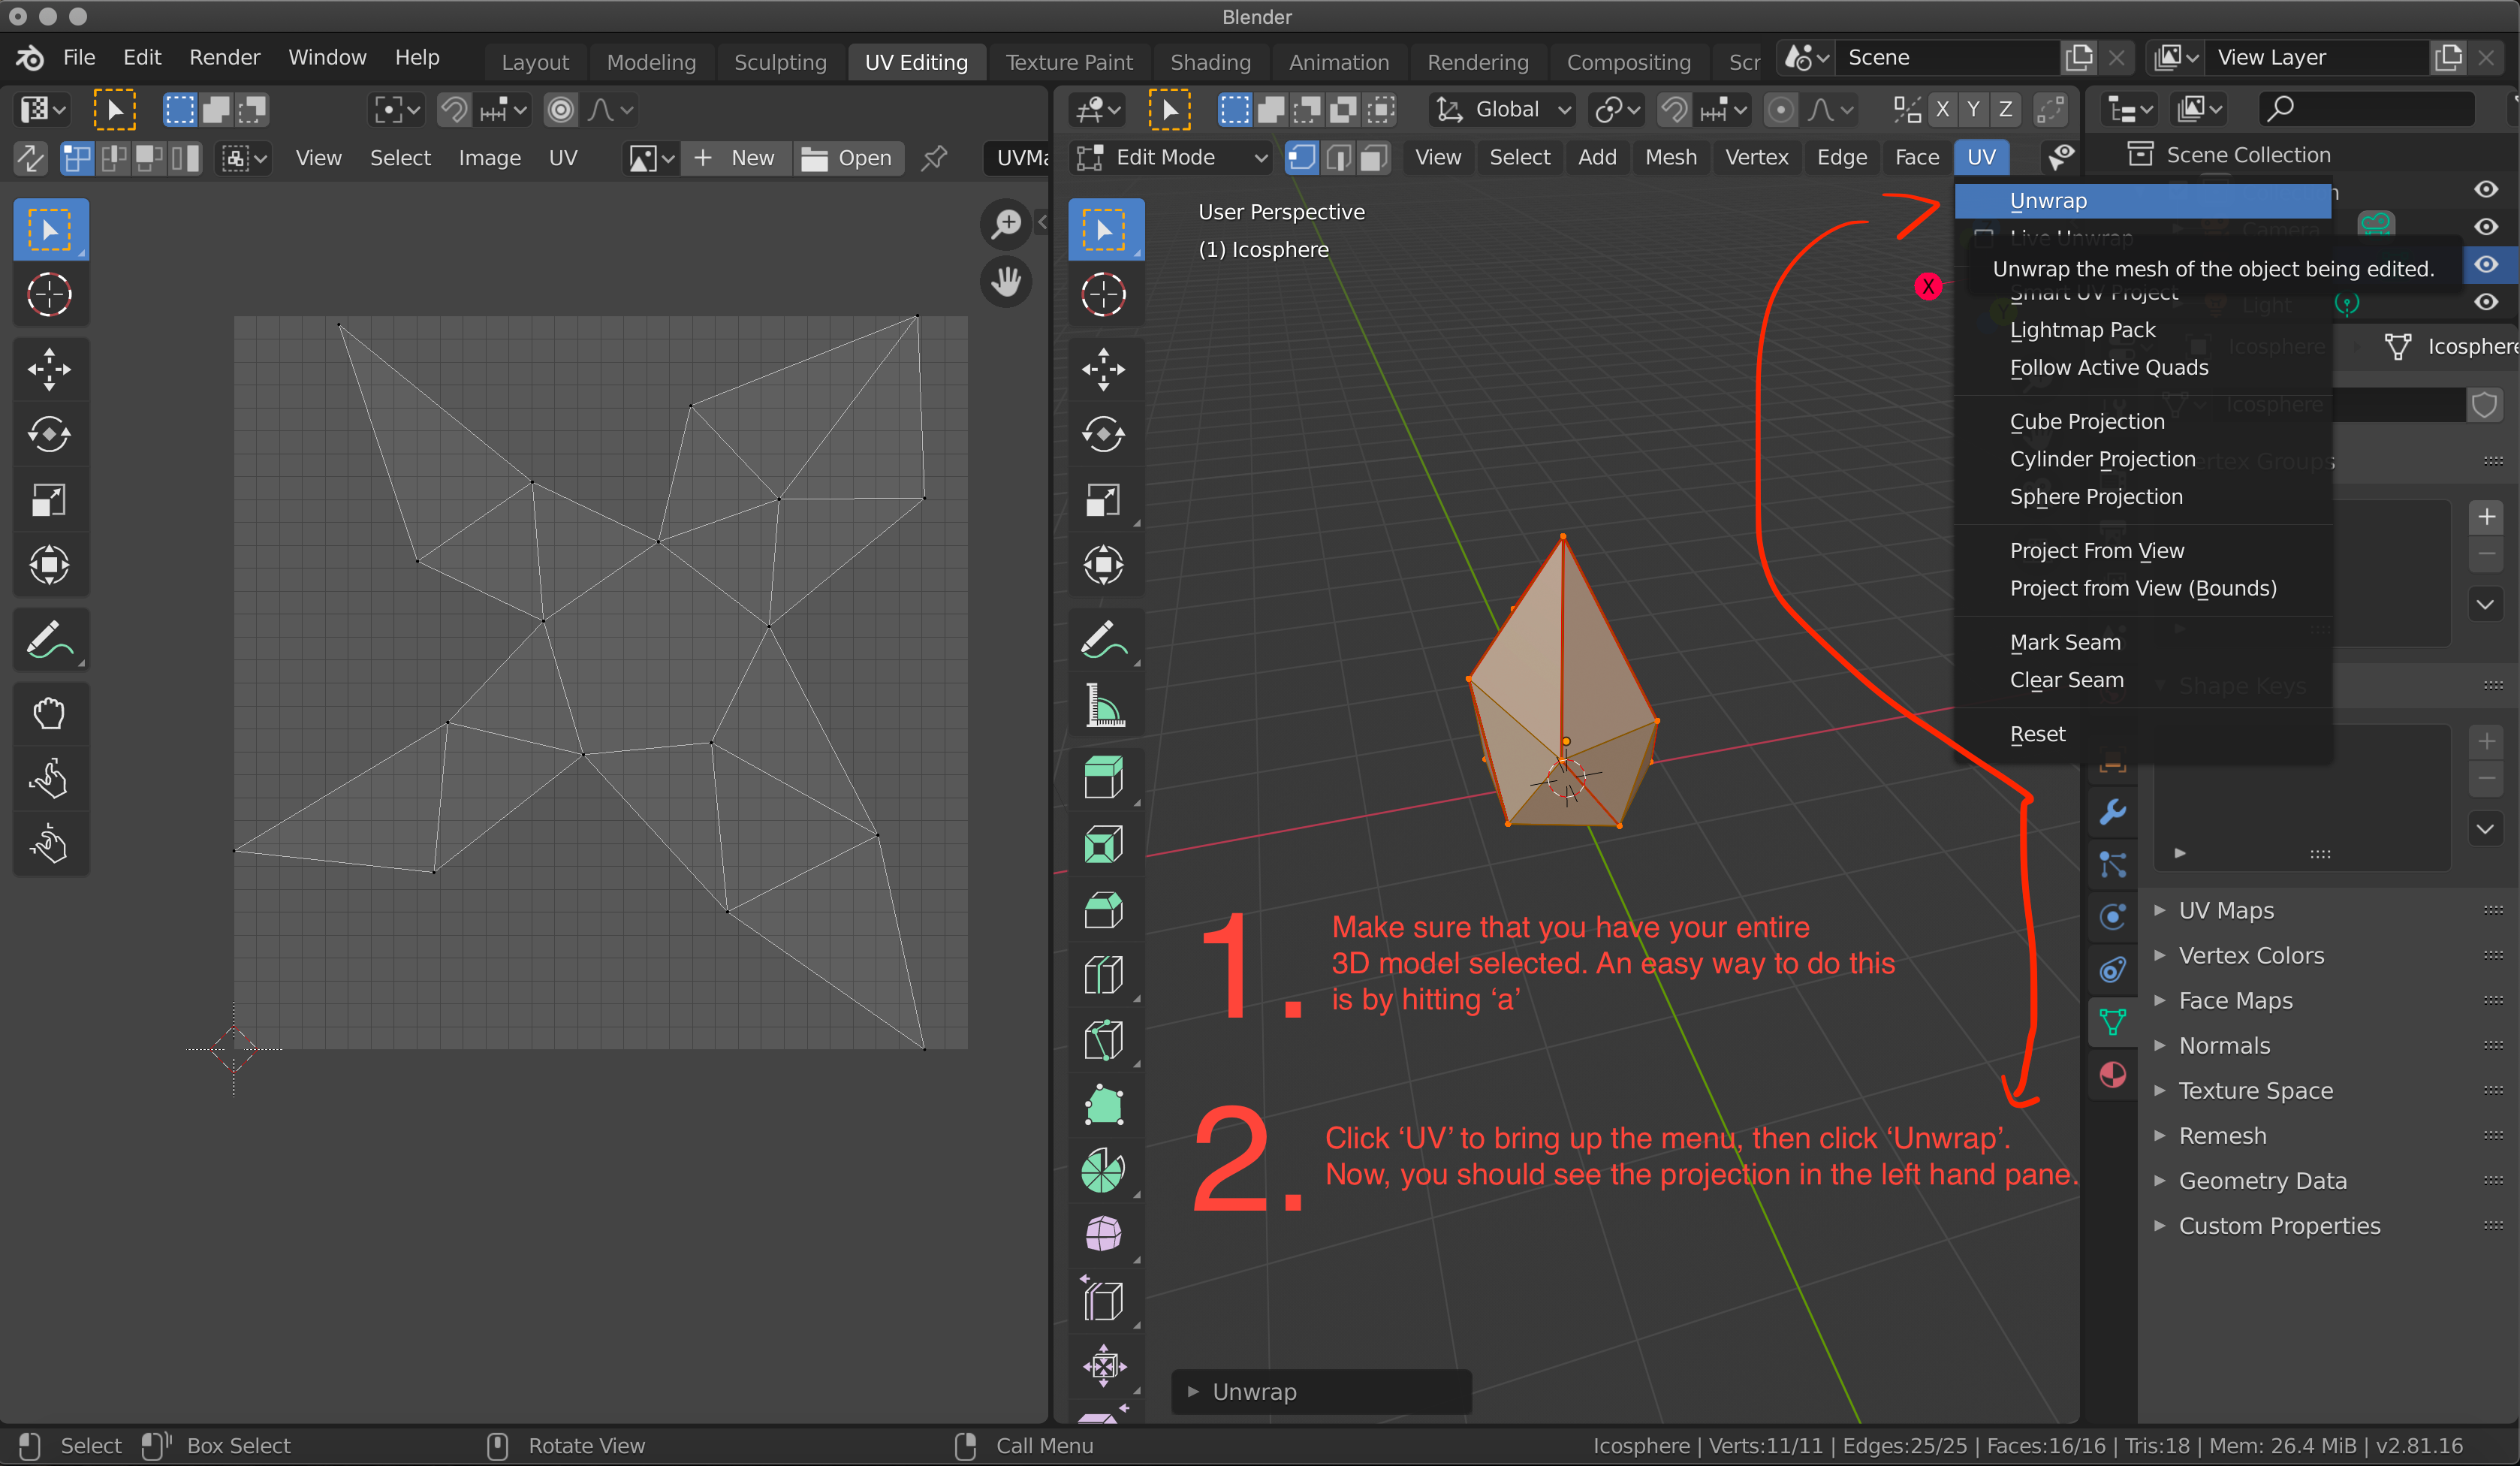Screen dimensions: 2520x1466
Task: Click Open image button in UV editor
Action: click(x=848, y=158)
